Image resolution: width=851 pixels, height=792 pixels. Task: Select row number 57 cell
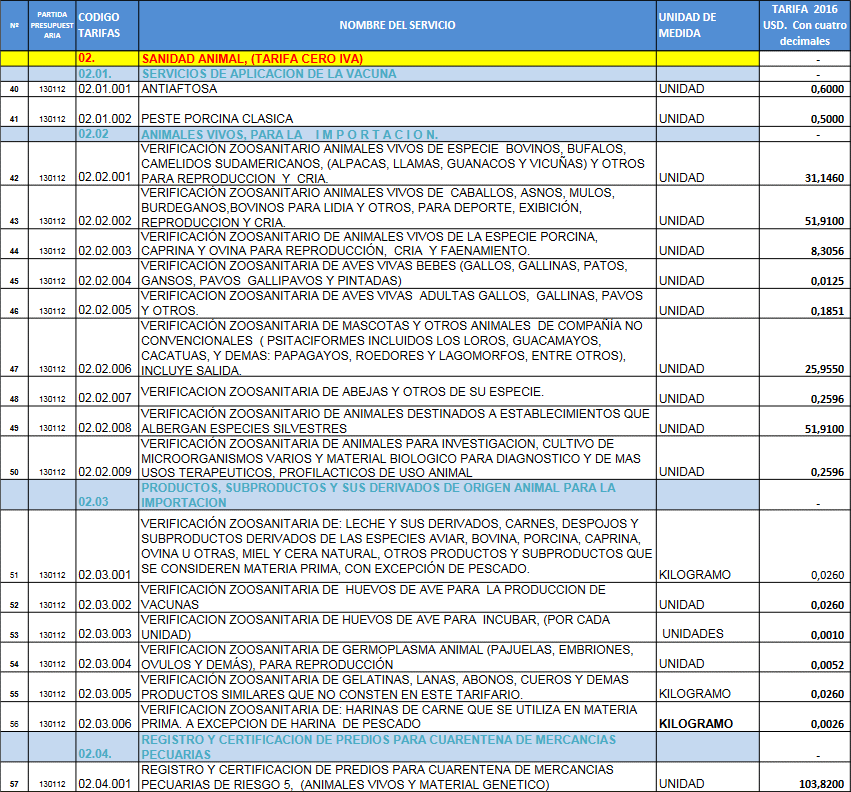click(x=14, y=784)
